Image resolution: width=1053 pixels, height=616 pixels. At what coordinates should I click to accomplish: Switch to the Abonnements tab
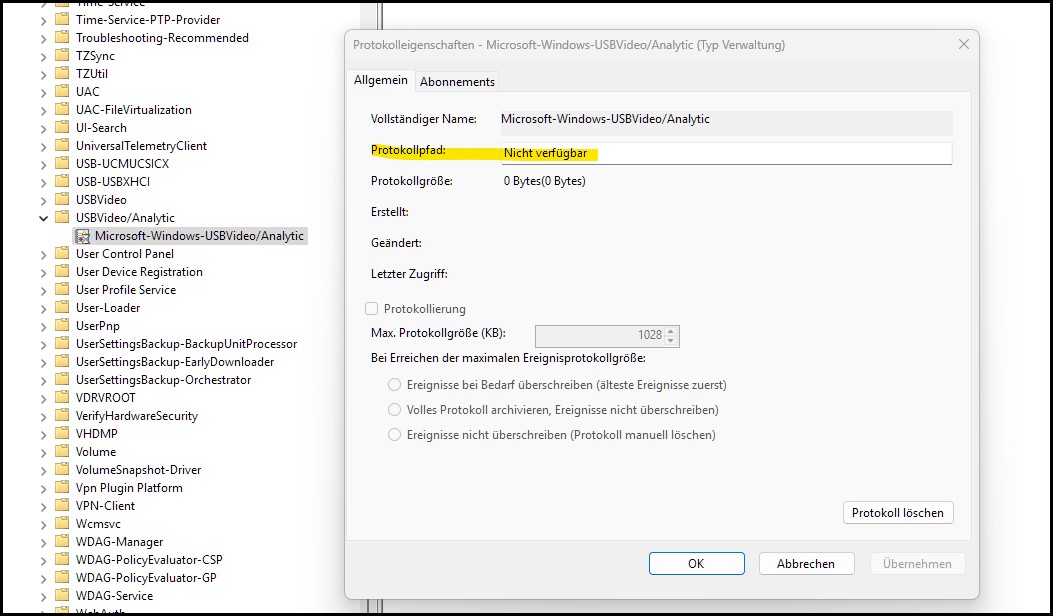(457, 81)
